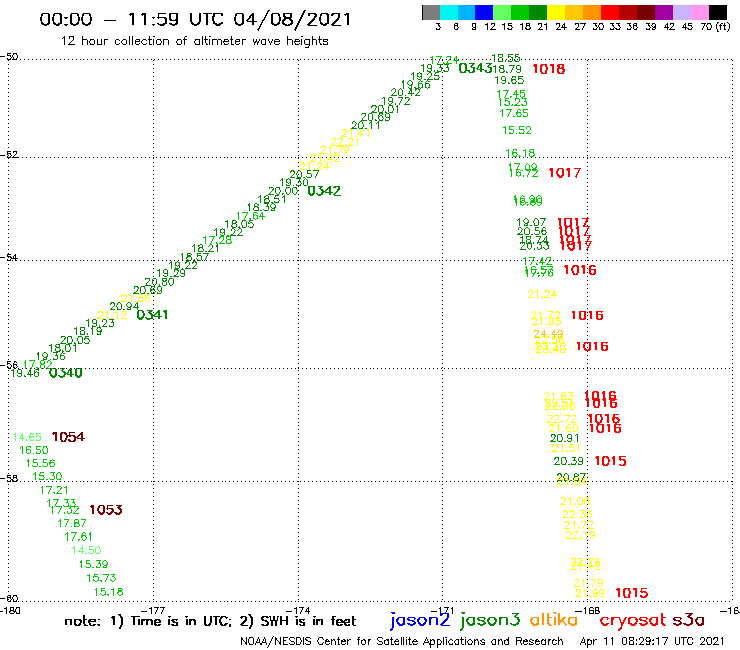The image size is (740, 650).
Task: Click the longitude axis label -174
Action: [x=298, y=611]
